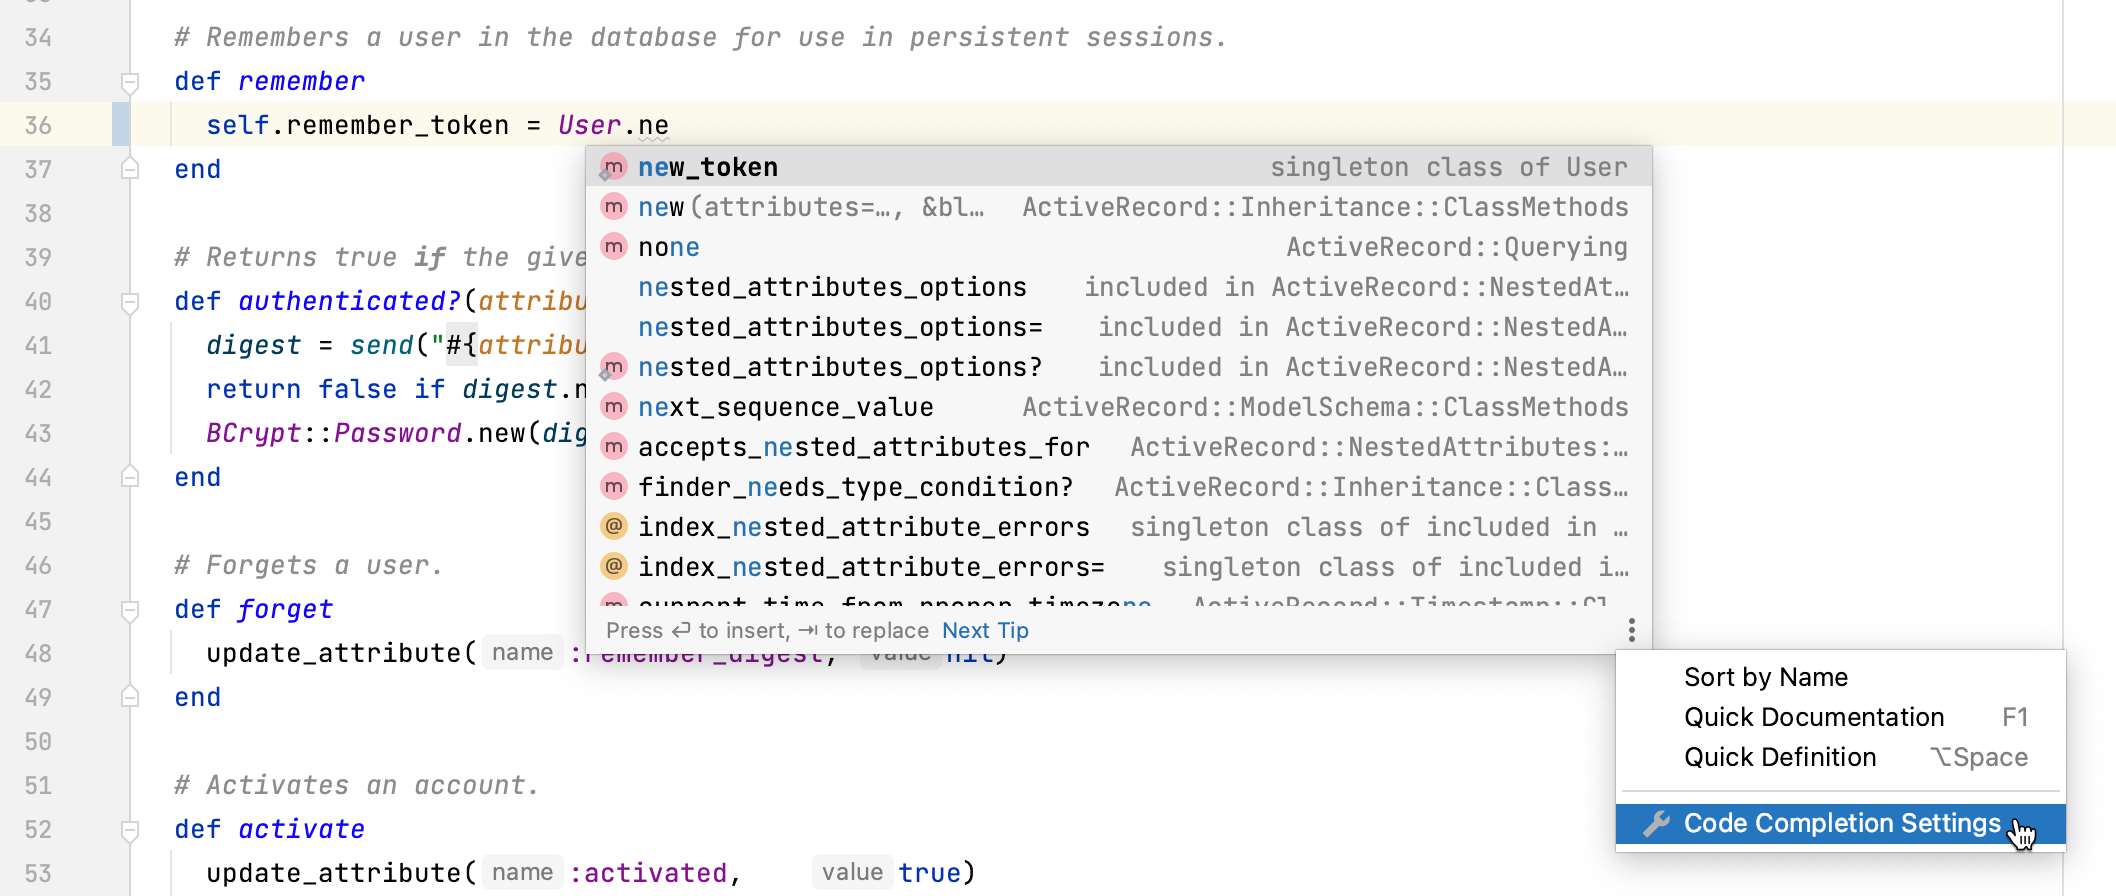Fold the activate method definition

(130, 830)
